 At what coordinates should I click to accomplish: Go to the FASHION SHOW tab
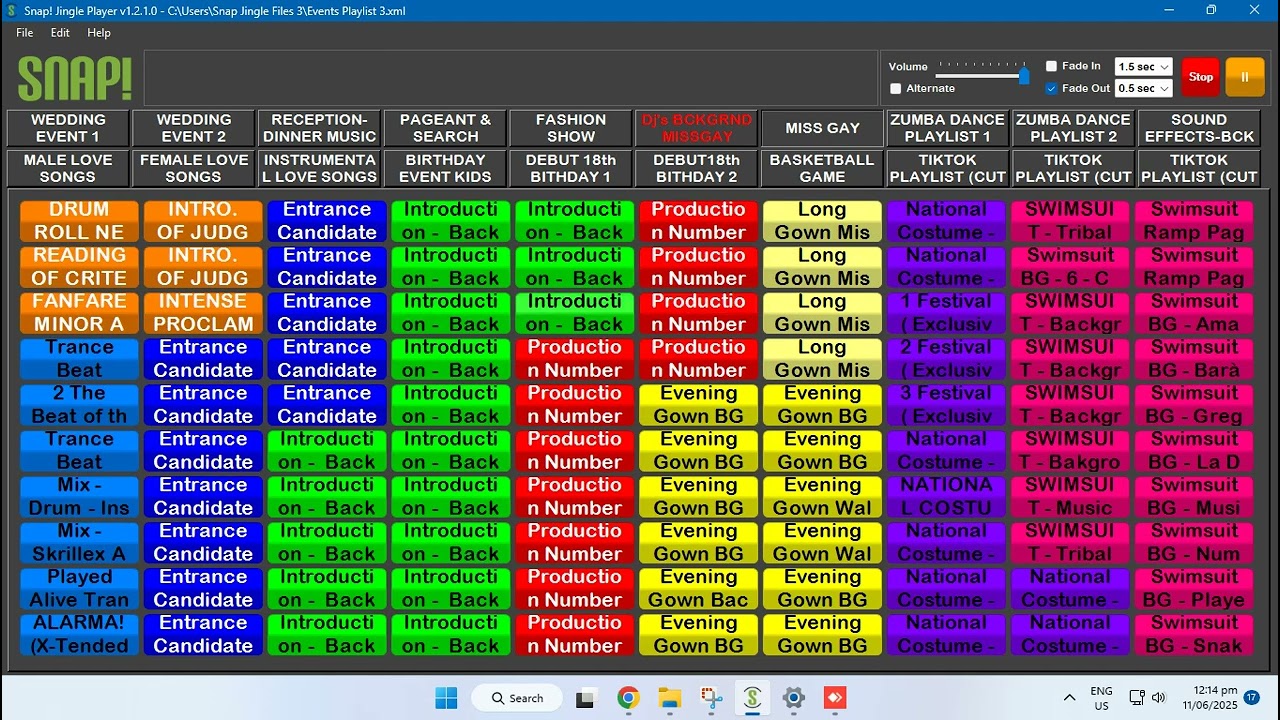[571, 128]
